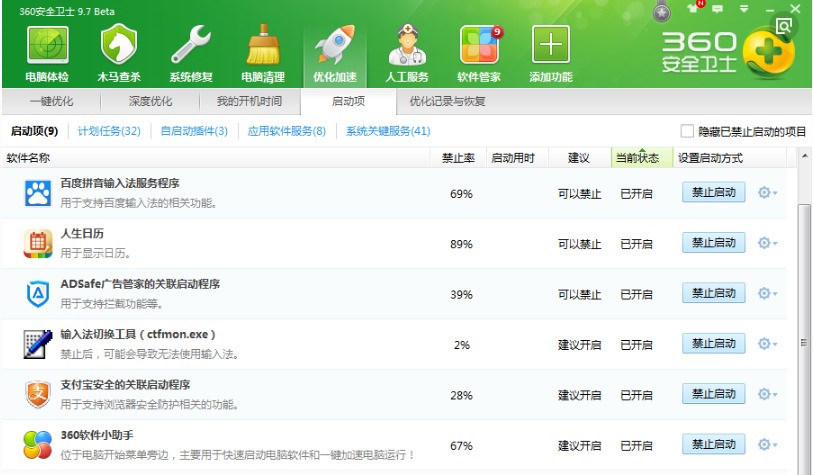813x475 pixels.
Task: Click 已开启 in 360软件小助手 row
Action: [636, 445]
